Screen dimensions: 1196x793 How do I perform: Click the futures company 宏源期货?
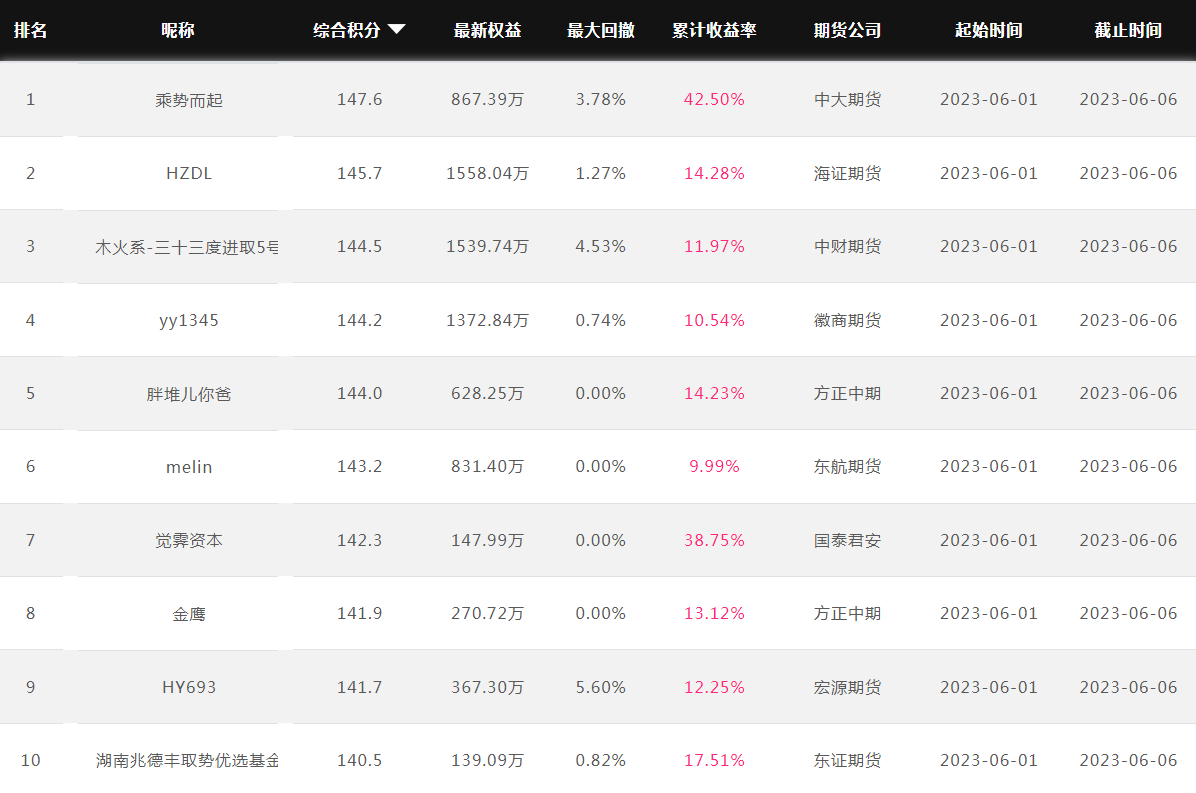point(847,688)
